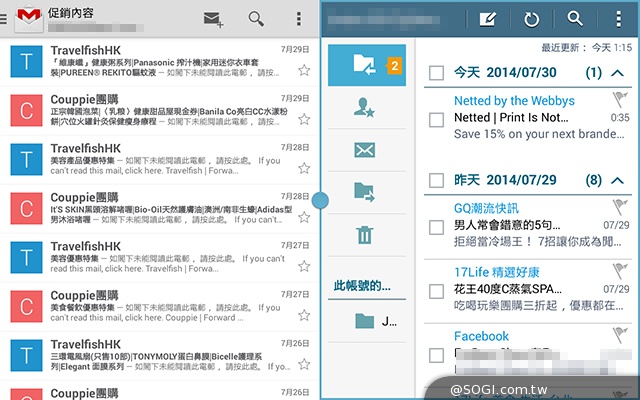Tap the C avatar of Couppie團購 7月27日
Viewport: 640px width, 400px height.
tap(27, 306)
